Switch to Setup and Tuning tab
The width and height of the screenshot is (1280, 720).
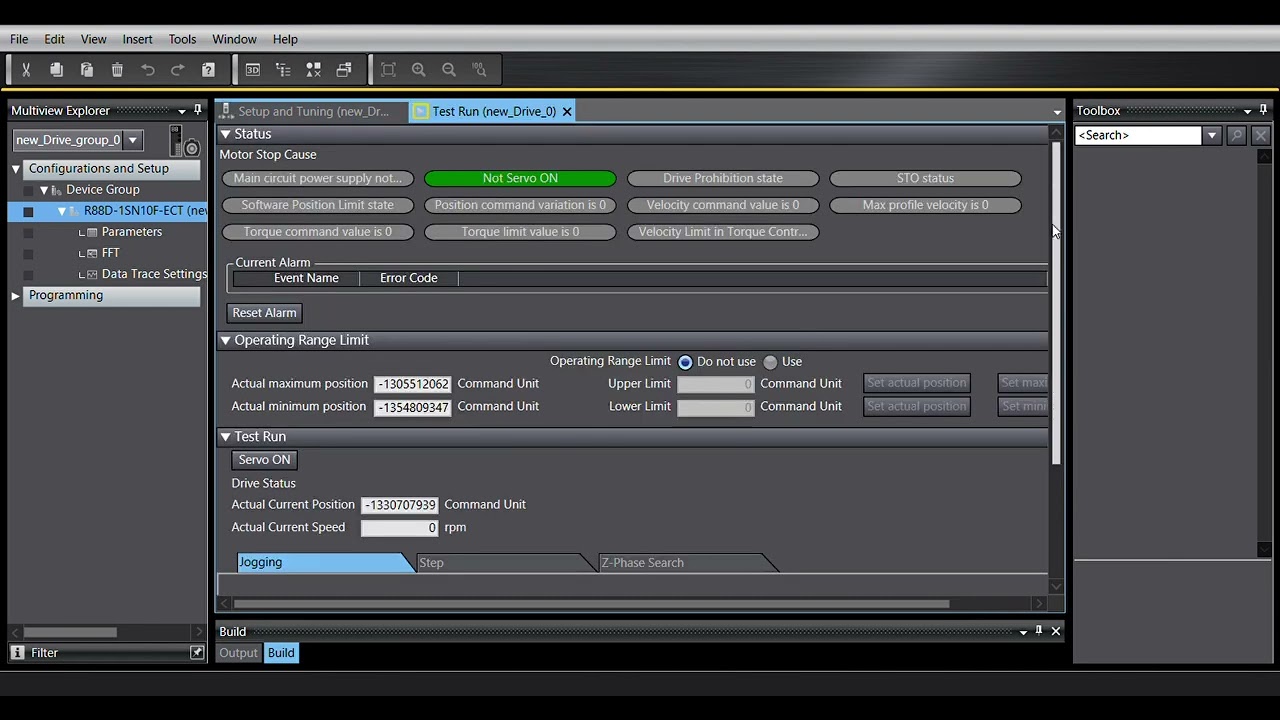click(313, 111)
